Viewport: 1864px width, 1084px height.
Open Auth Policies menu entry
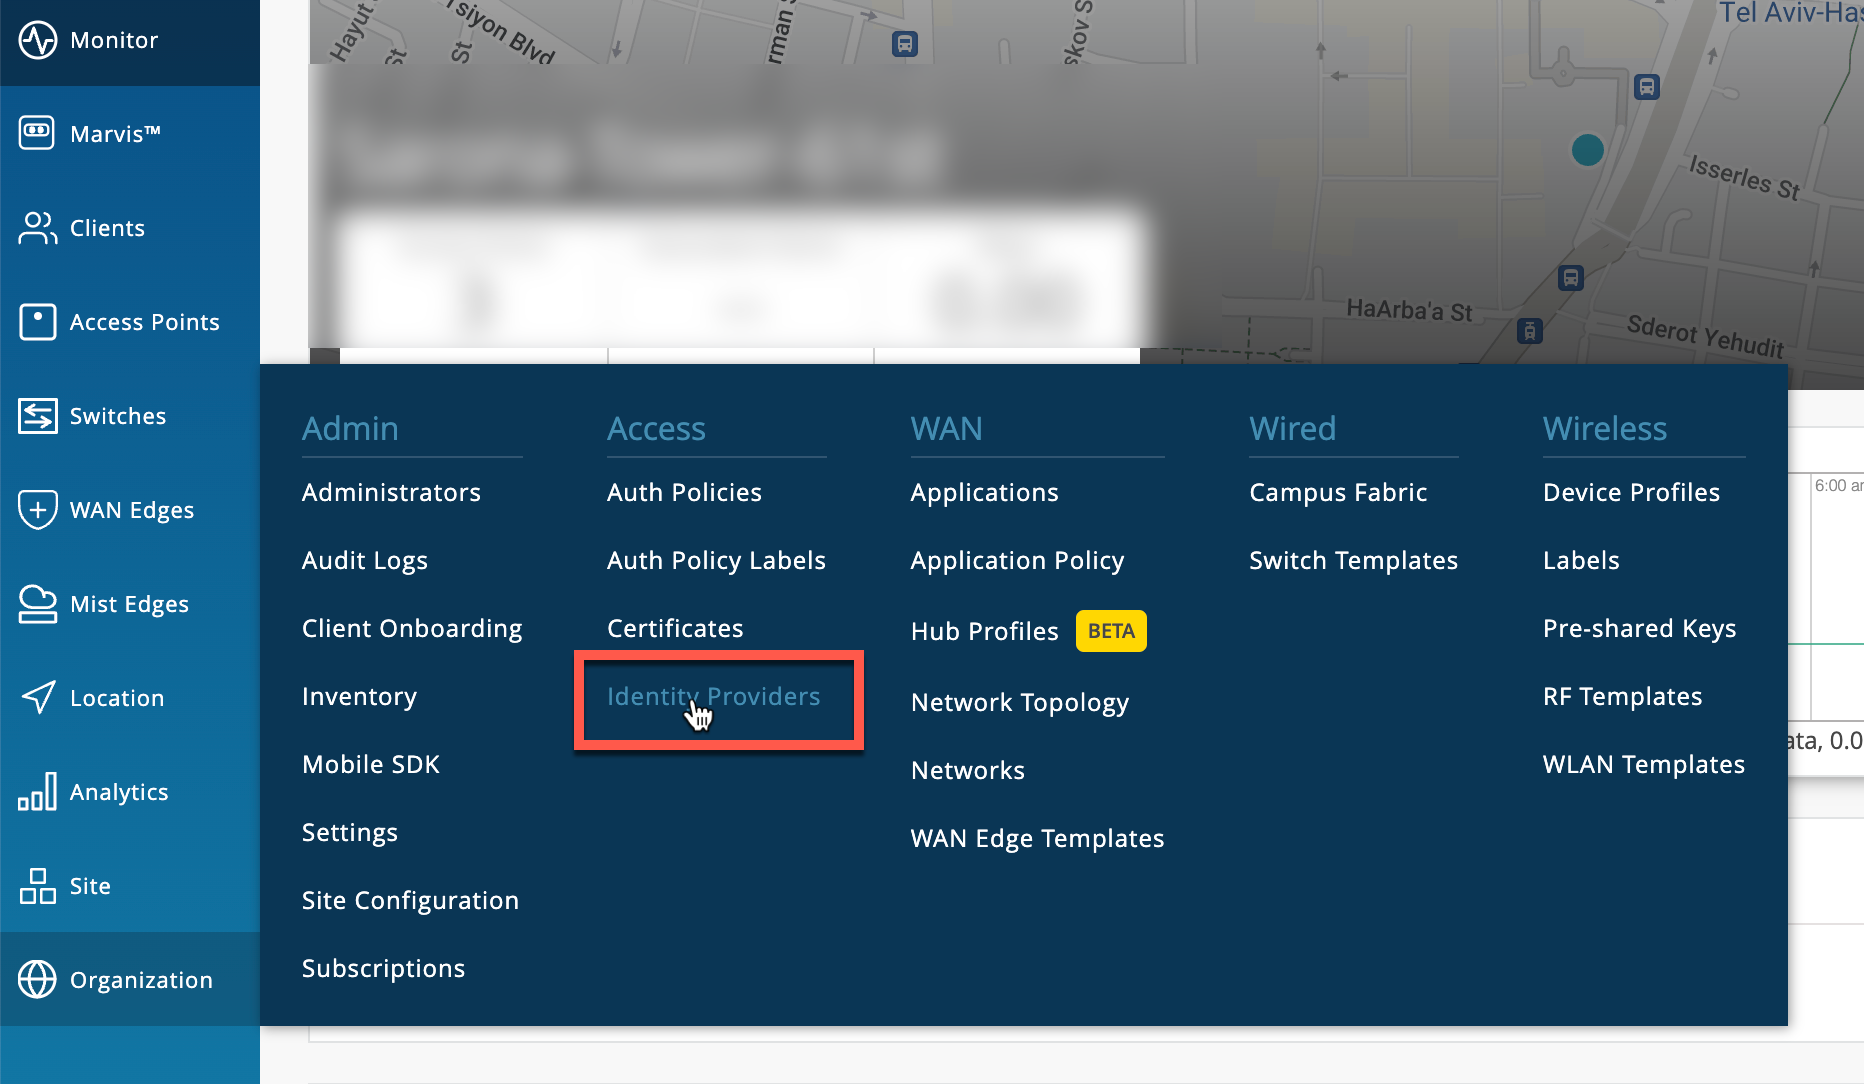[x=684, y=493]
